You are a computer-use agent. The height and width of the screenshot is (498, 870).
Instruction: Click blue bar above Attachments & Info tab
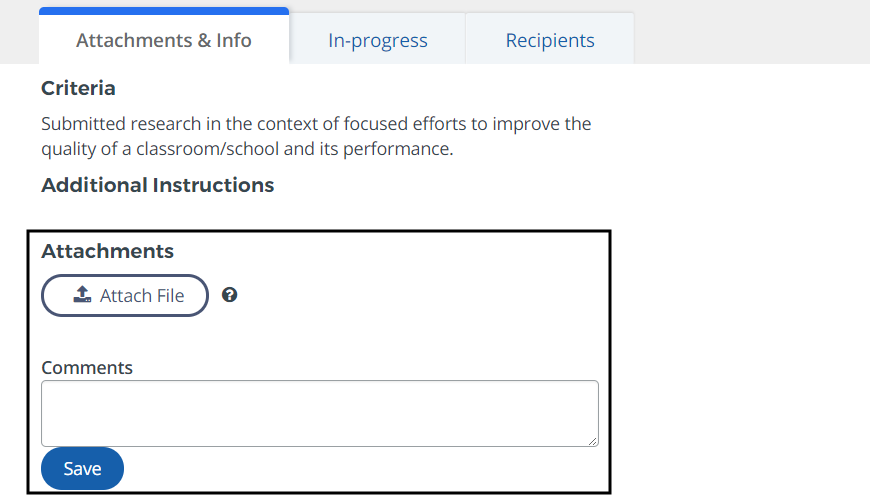tap(164, 11)
